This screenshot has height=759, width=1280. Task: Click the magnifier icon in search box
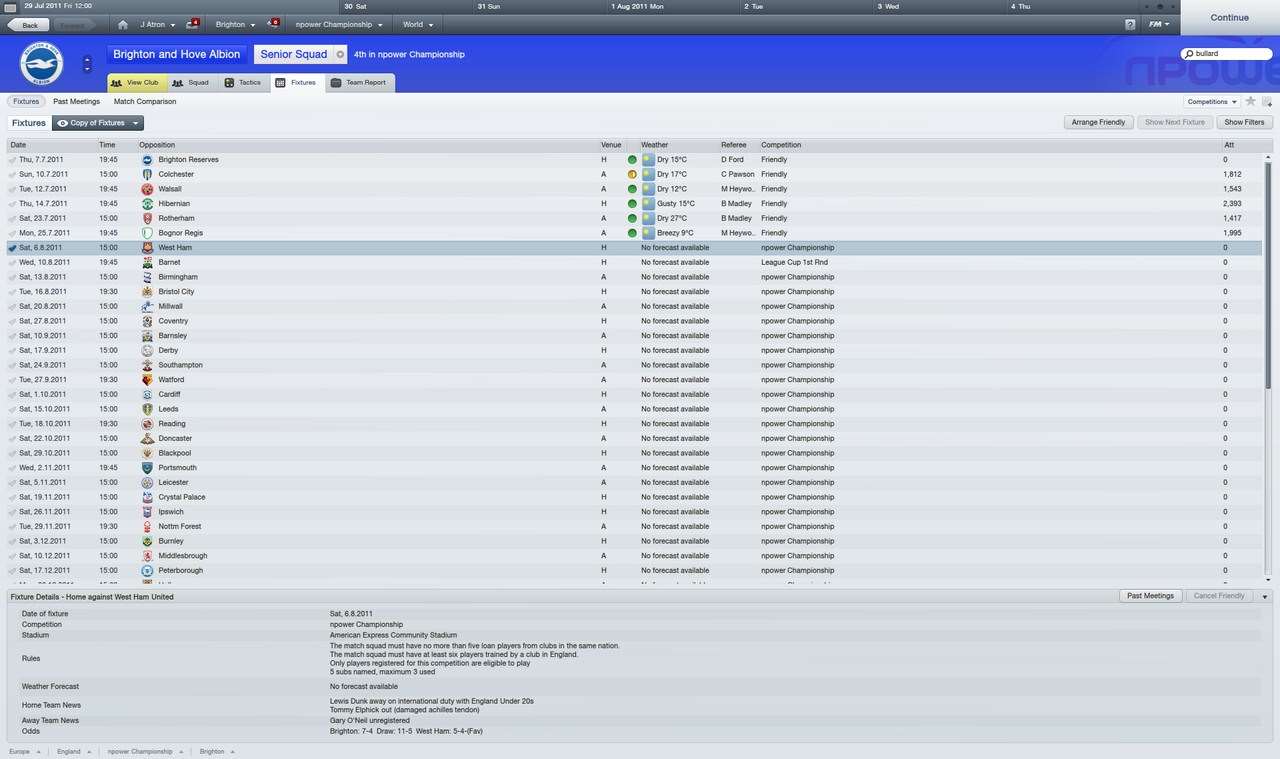click(x=1188, y=54)
